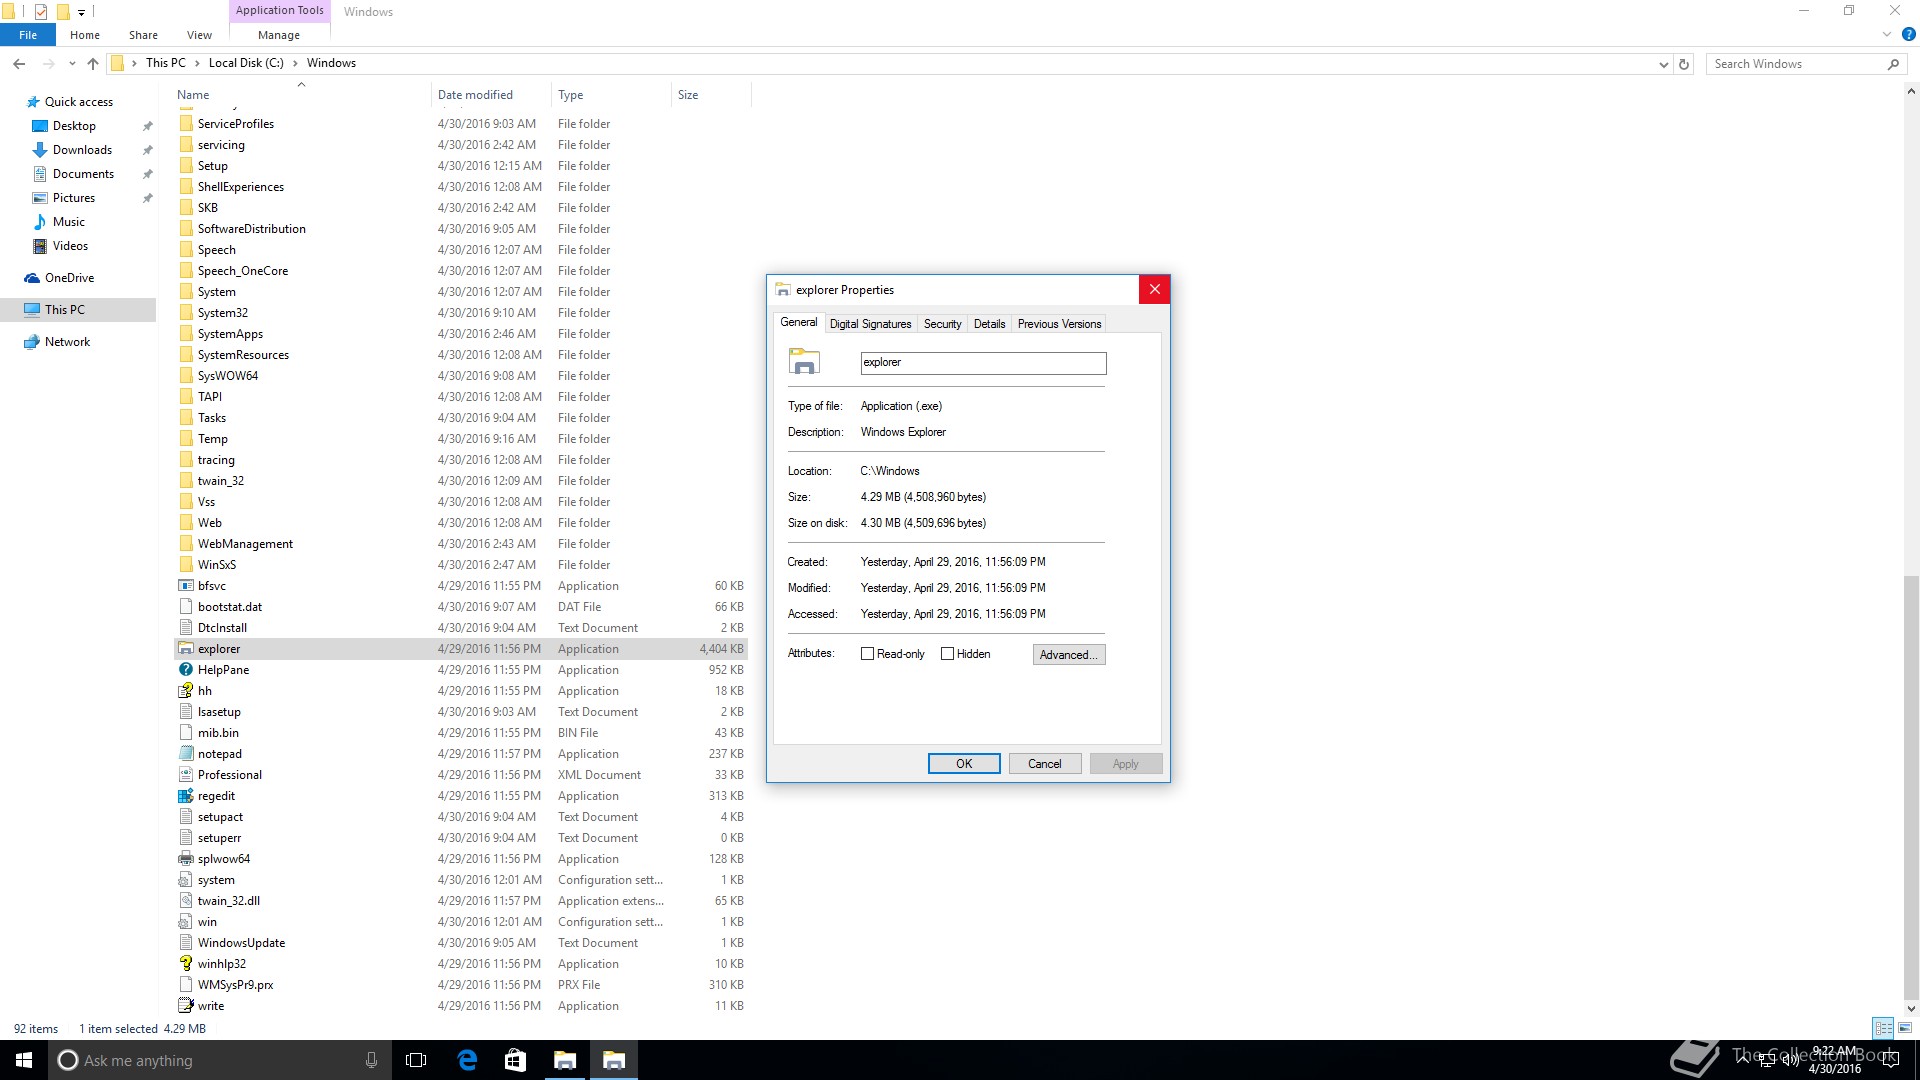Go up one folder level

click(x=93, y=63)
